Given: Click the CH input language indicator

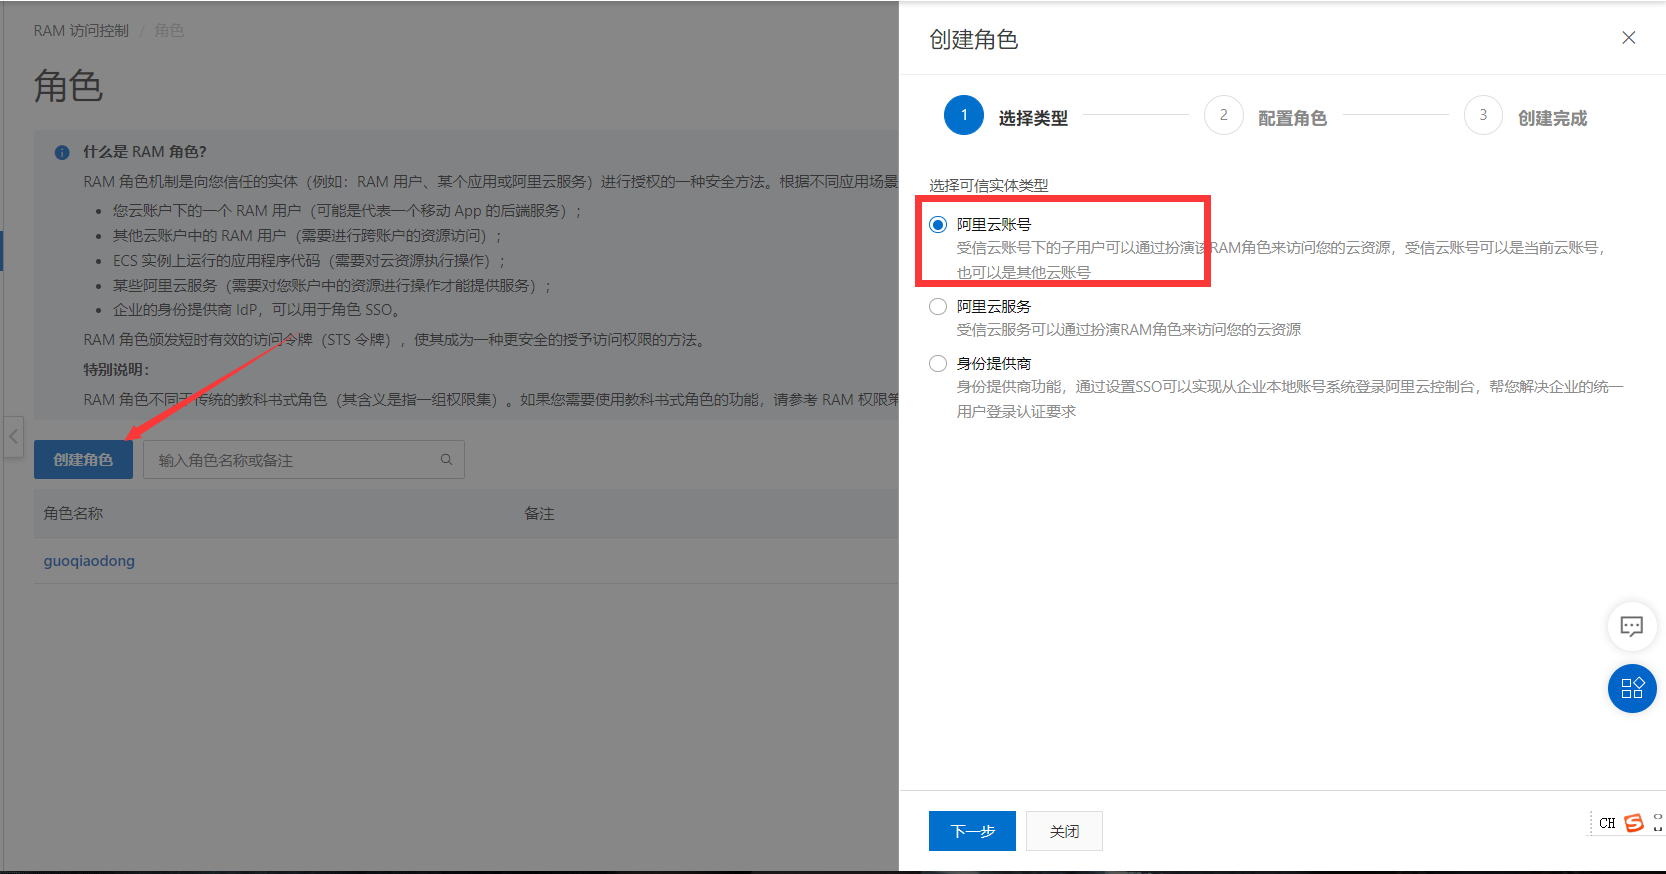Looking at the screenshot, I should (x=1607, y=823).
